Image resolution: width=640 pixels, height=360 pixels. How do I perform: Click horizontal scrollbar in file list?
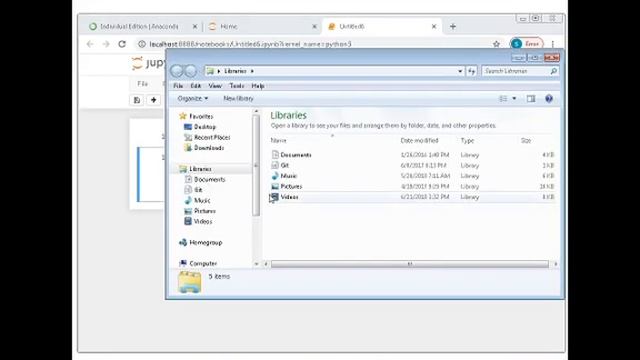[409, 264]
